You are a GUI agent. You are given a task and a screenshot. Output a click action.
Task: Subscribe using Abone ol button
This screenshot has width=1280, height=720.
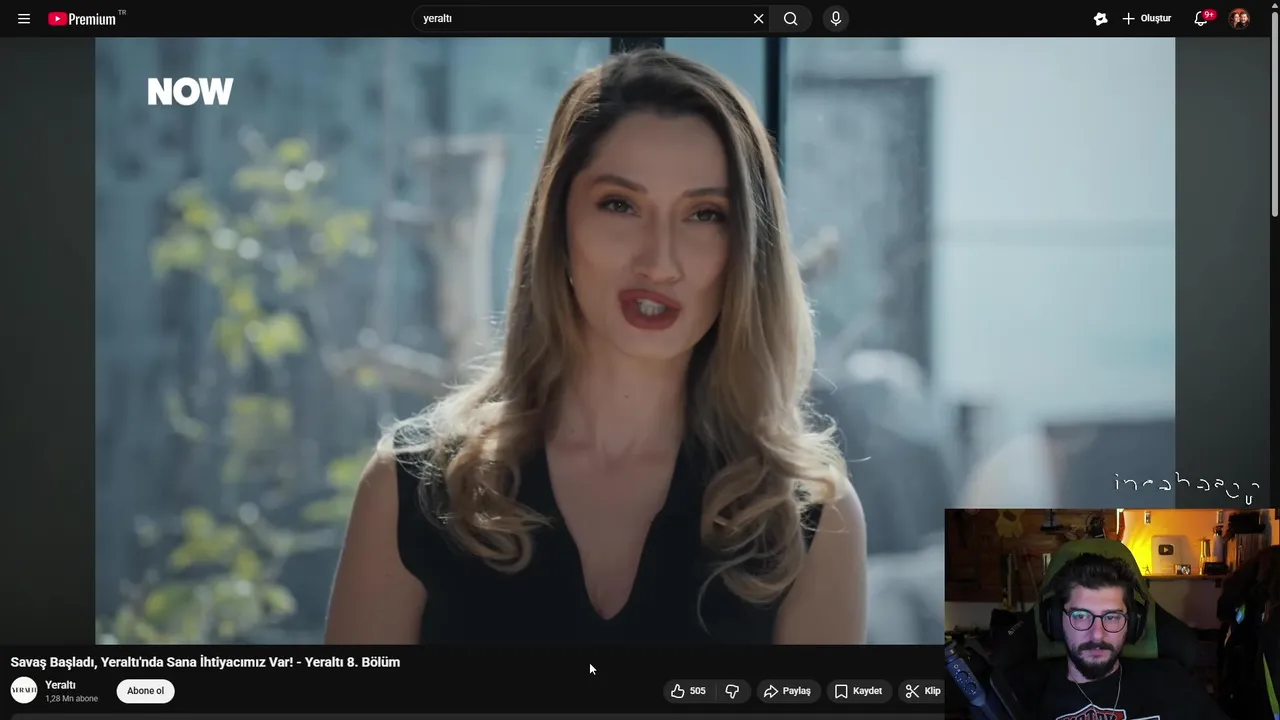tap(146, 691)
